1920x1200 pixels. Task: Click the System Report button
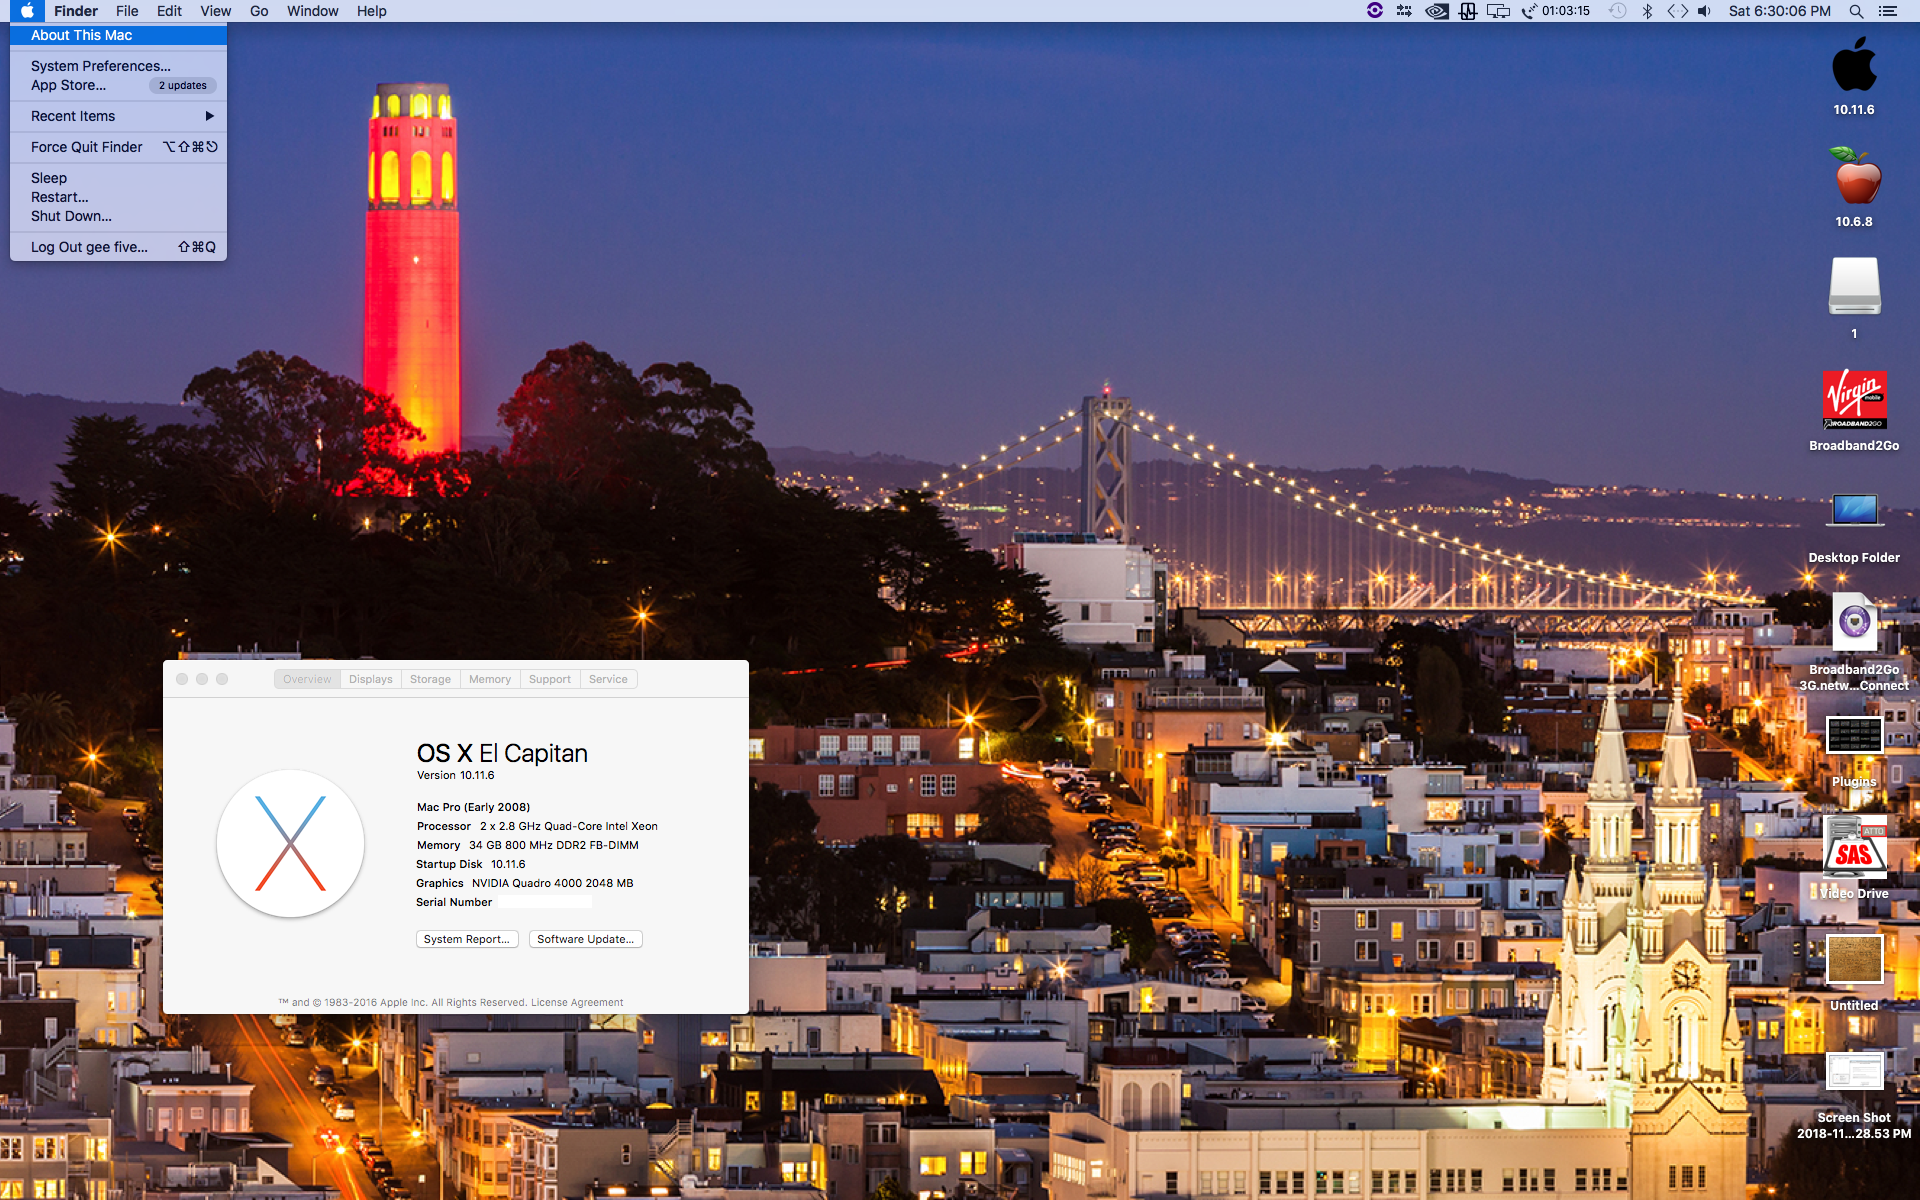(x=467, y=939)
